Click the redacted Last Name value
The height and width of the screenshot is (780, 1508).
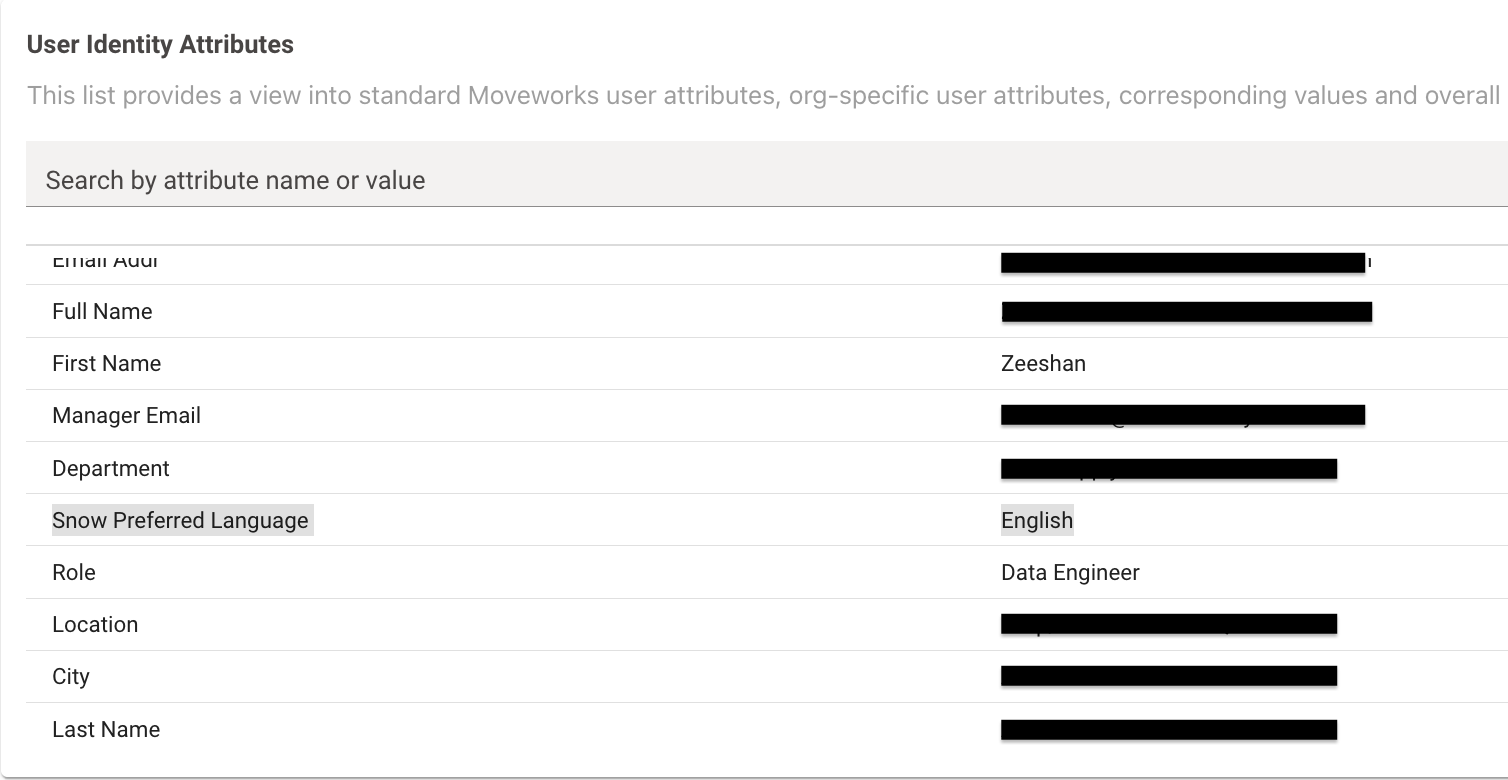[x=1169, y=729]
